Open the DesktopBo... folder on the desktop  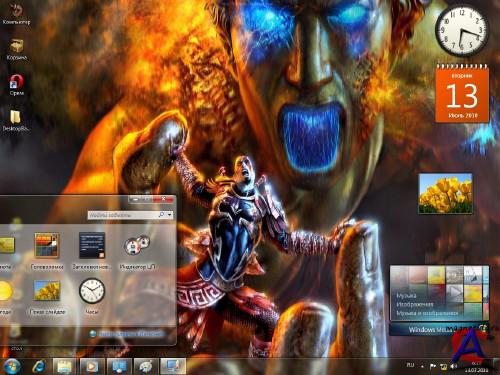point(16,121)
